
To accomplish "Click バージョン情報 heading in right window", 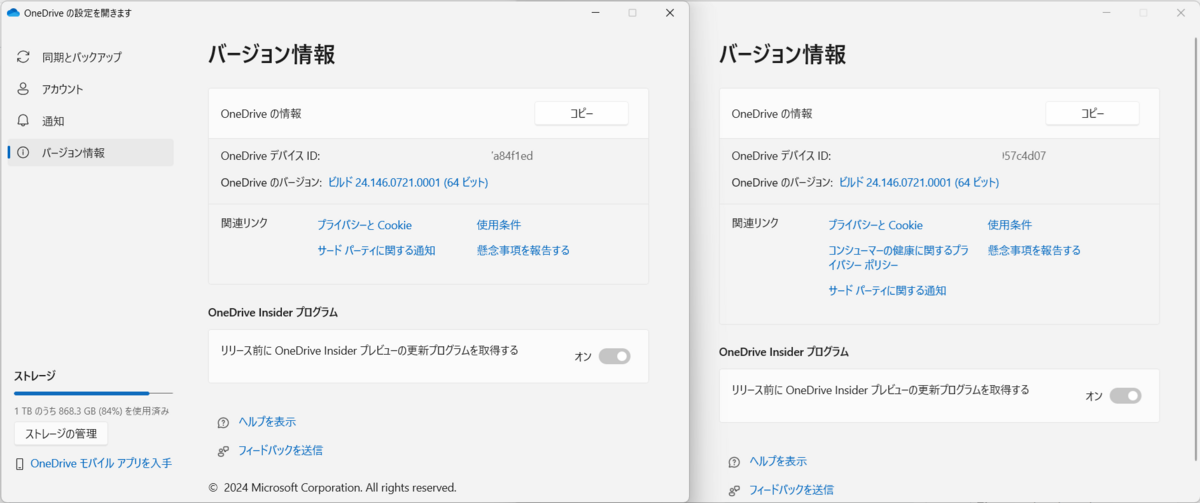I will tap(782, 55).
